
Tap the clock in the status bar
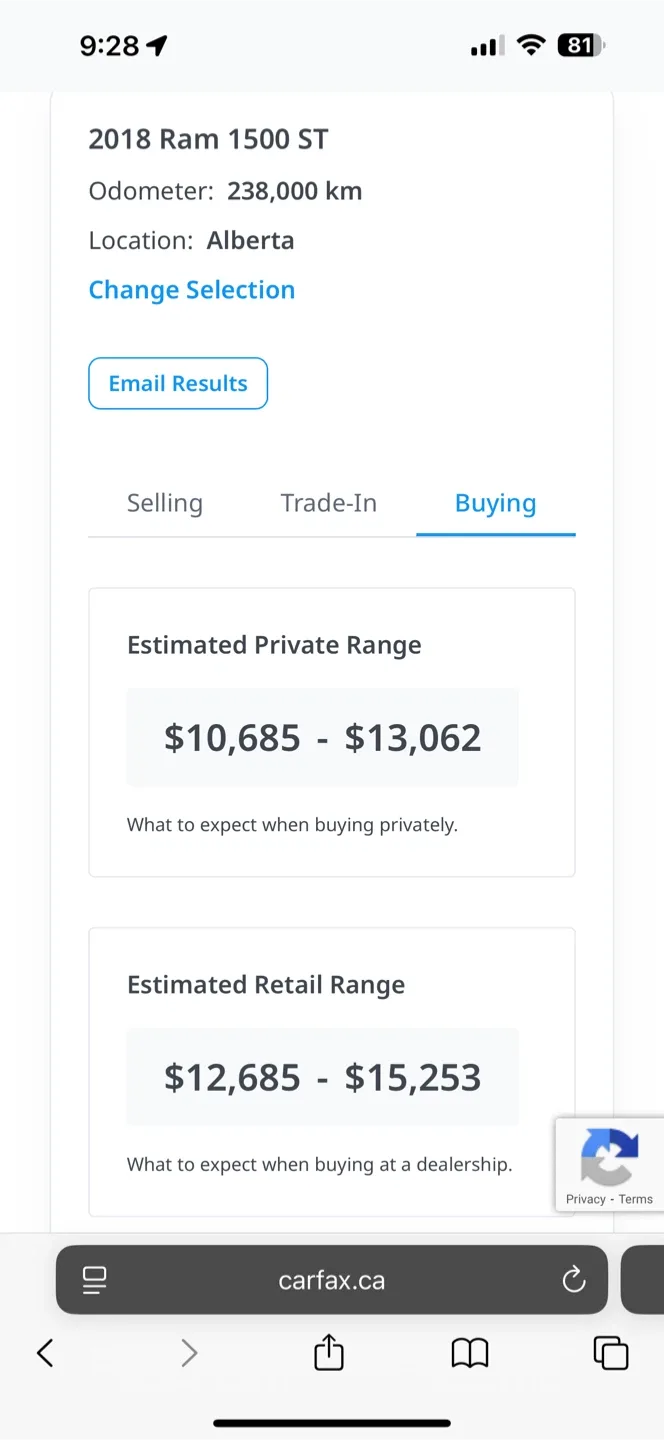(x=110, y=45)
